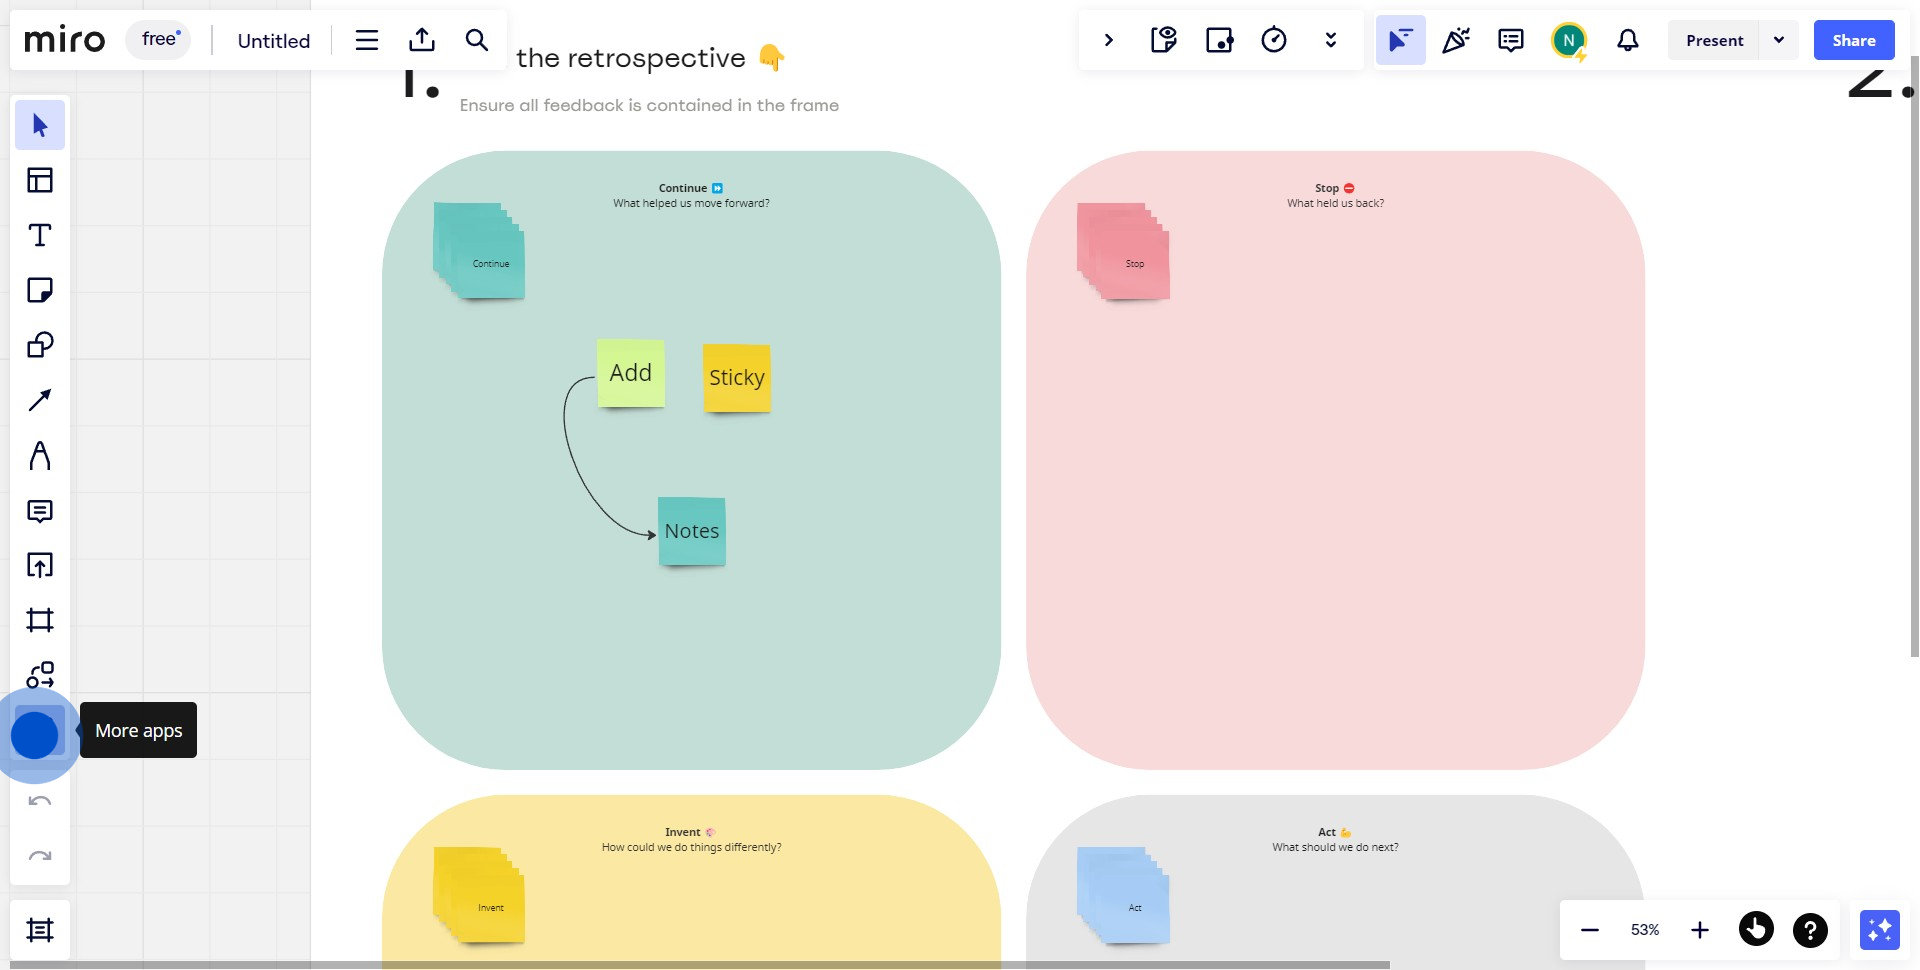Activate the Pen drawing tool
Image resolution: width=1920 pixels, height=970 pixels.
click(40, 456)
